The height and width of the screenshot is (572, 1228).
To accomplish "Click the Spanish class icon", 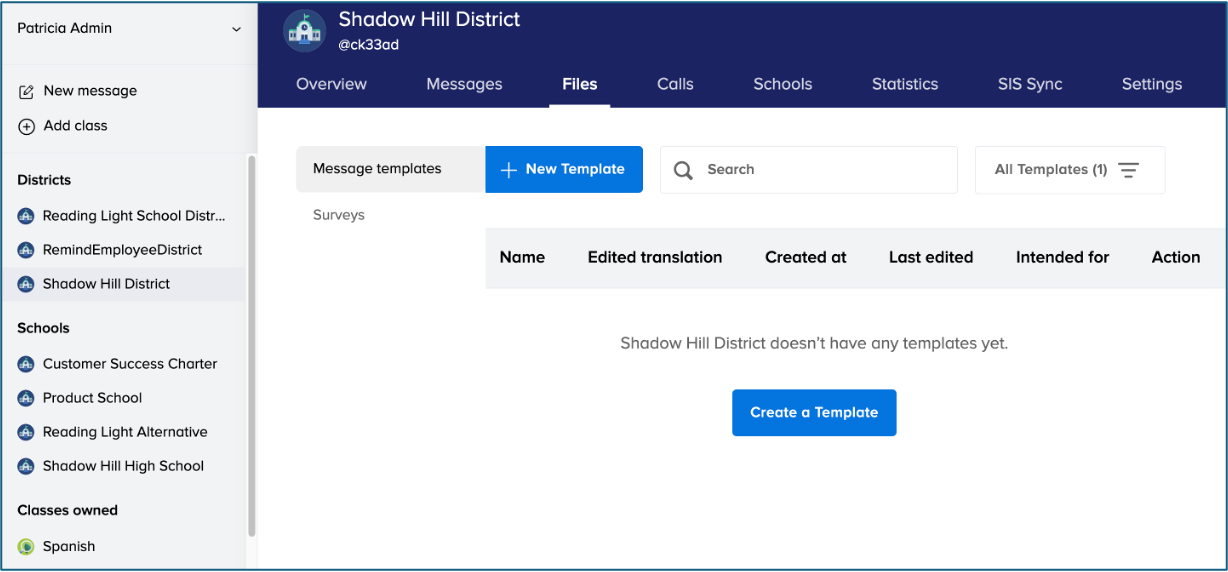I will [x=26, y=547].
